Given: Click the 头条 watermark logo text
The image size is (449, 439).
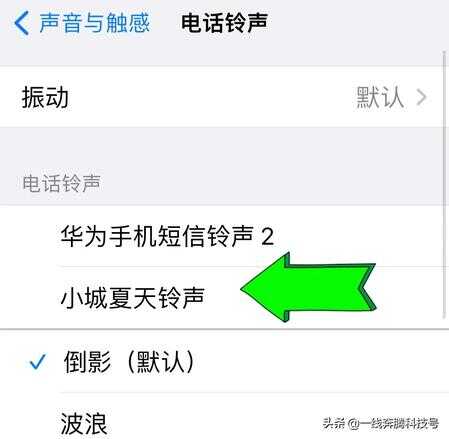Looking at the screenshot, I should [x=334, y=424].
